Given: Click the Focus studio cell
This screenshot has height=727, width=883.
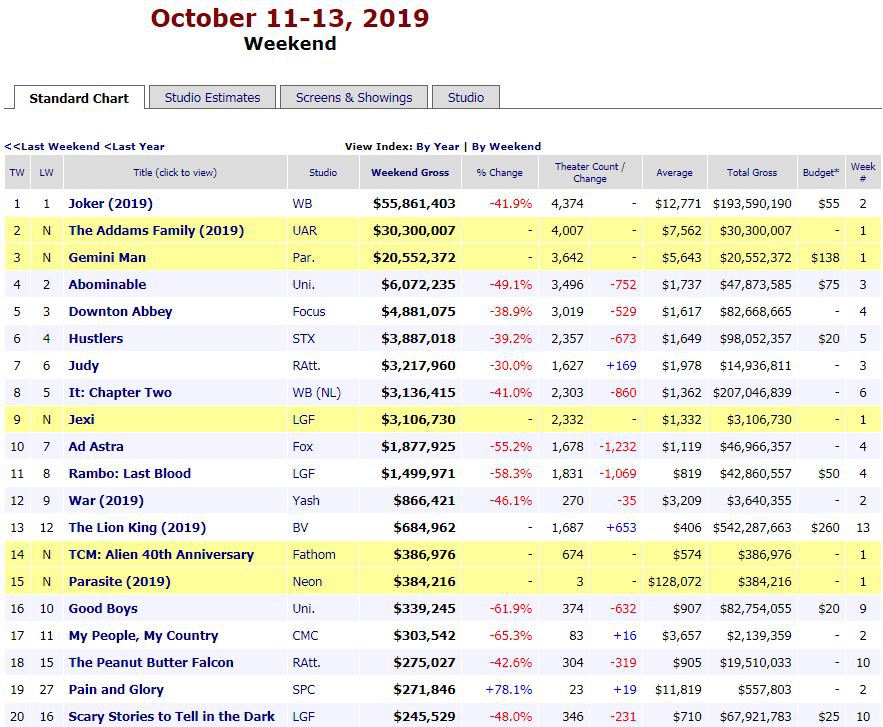Looking at the screenshot, I should [309, 311].
